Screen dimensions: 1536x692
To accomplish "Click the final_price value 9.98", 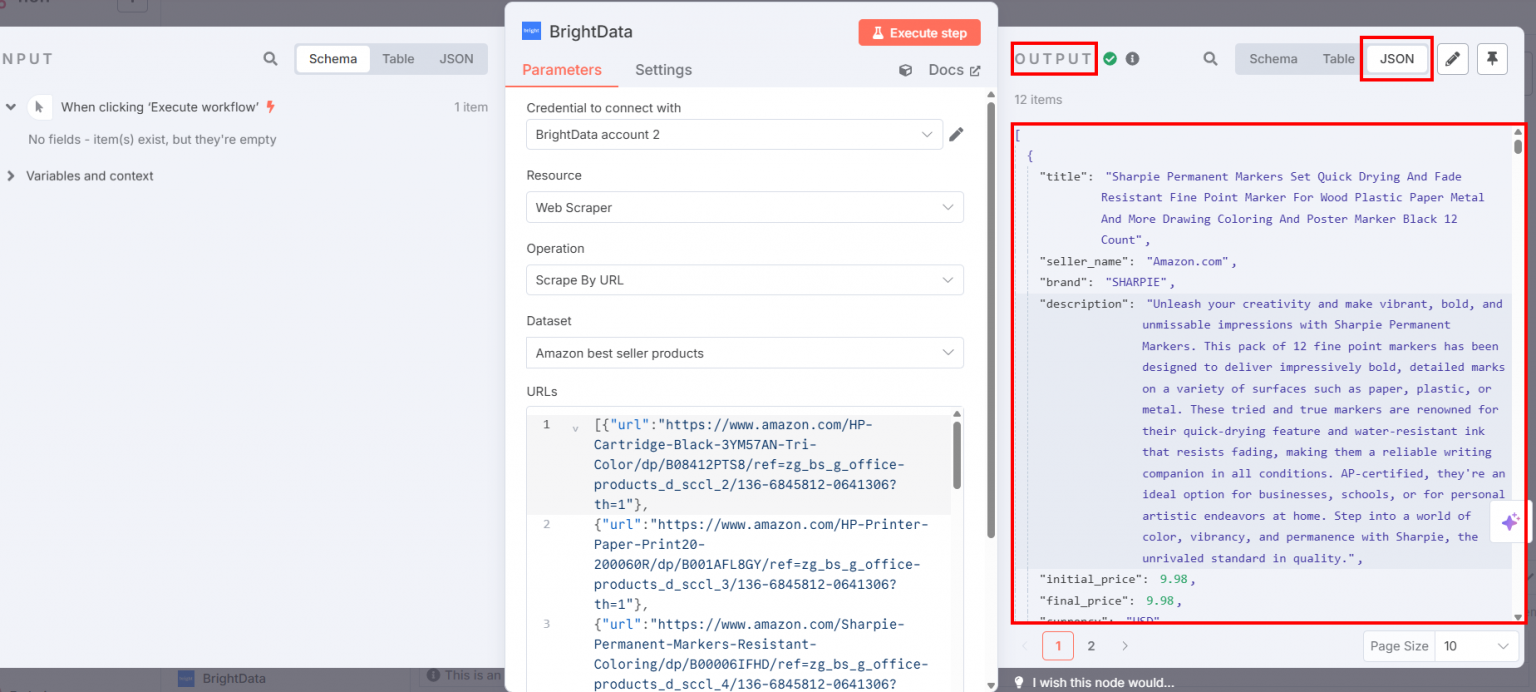I will [x=1160, y=601].
